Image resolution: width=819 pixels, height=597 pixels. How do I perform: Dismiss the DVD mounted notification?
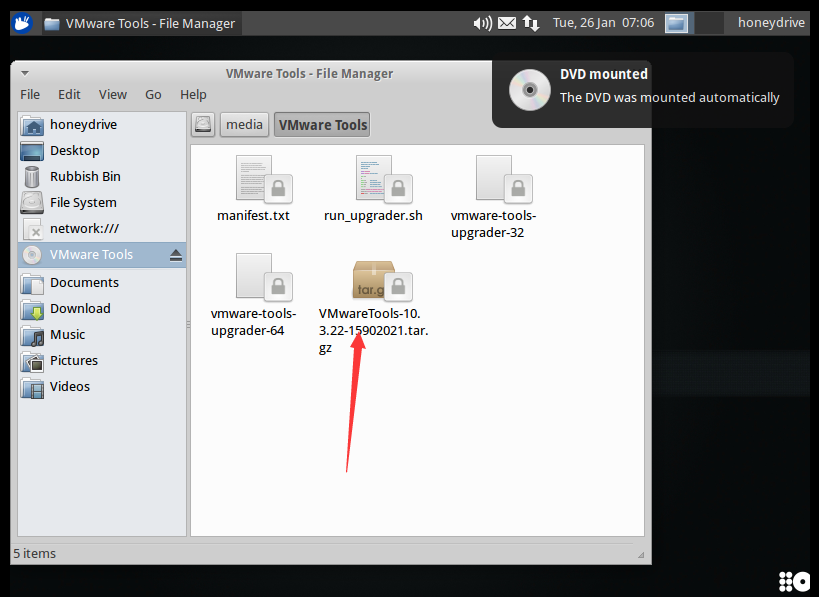point(642,89)
